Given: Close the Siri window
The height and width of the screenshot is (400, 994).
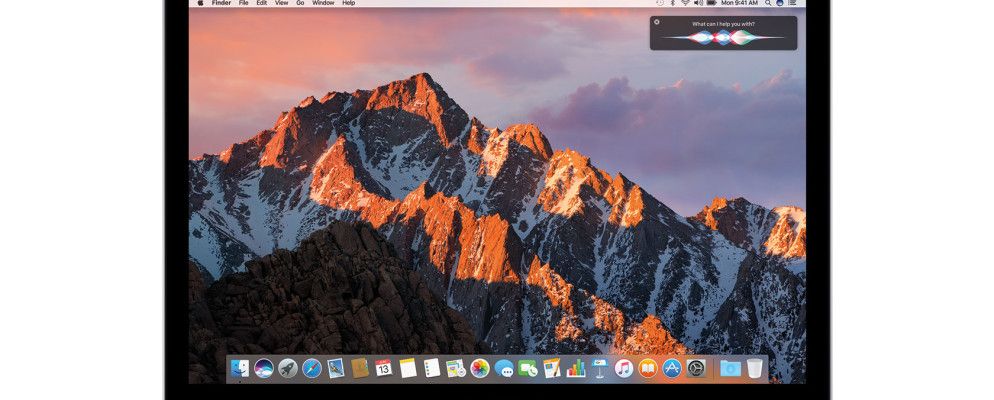Looking at the screenshot, I should tap(657, 22).
